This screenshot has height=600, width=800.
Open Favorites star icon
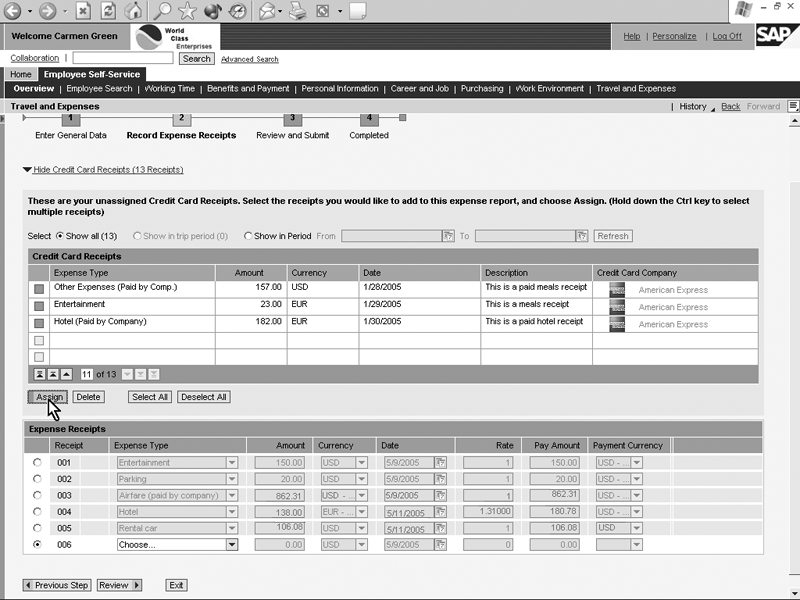(x=188, y=10)
